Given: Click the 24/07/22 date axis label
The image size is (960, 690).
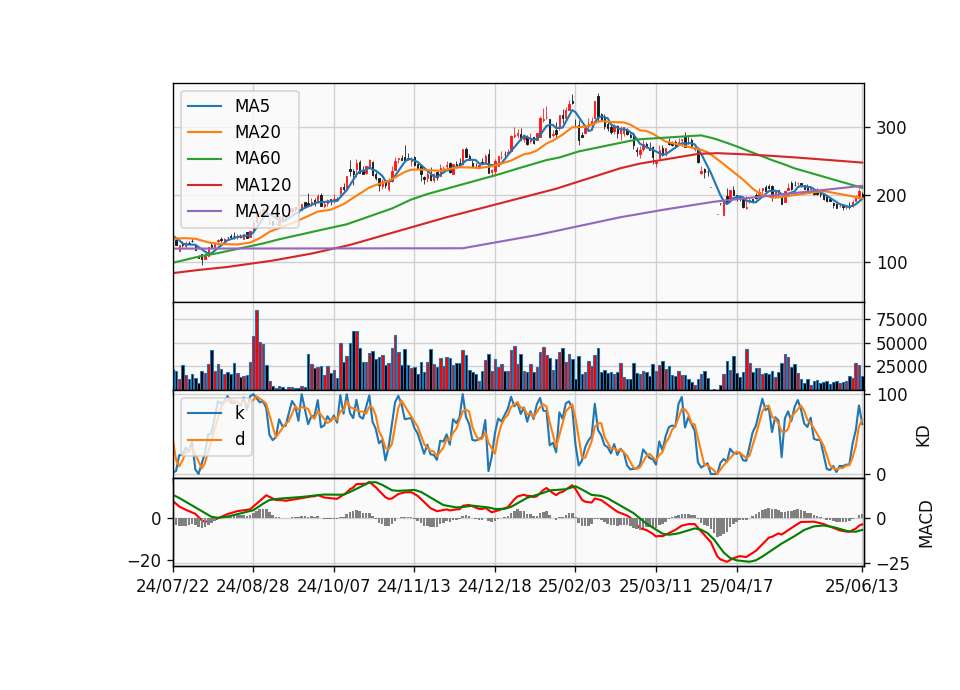Looking at the screenshot, I should pos(173,586).
